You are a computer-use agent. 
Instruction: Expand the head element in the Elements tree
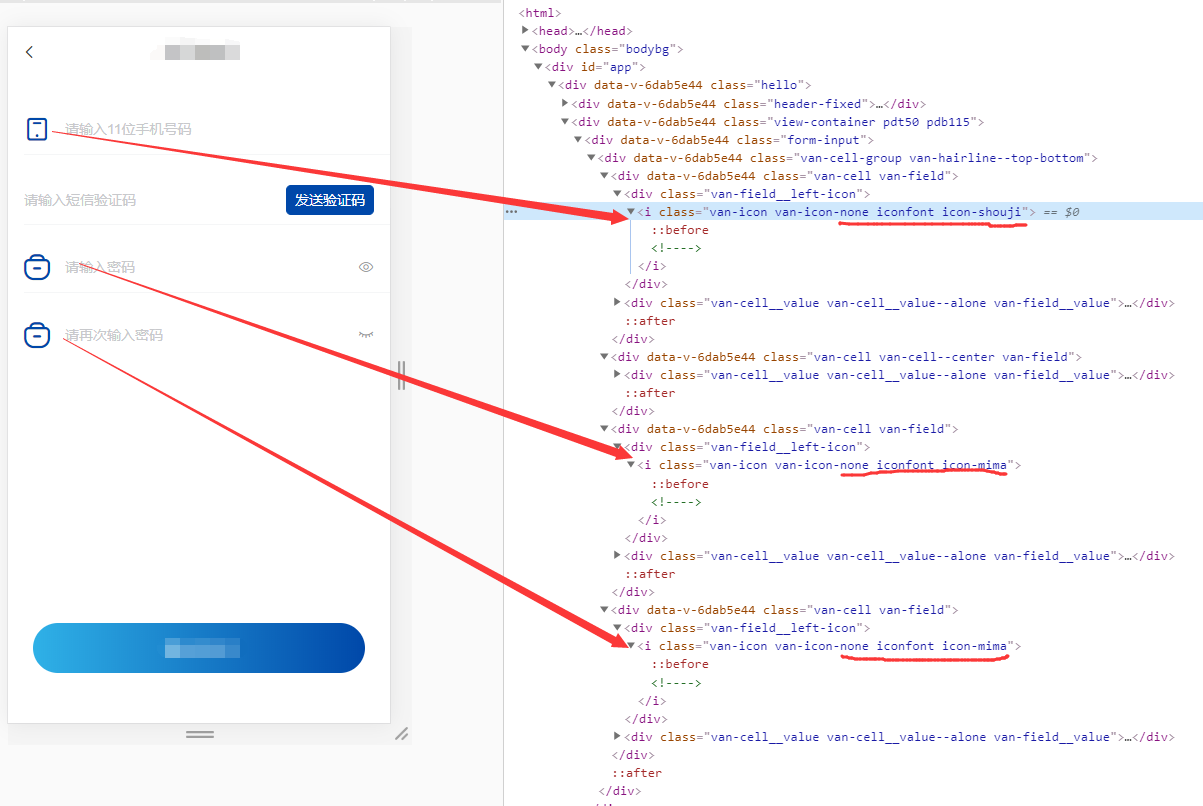tap(525, 30)
